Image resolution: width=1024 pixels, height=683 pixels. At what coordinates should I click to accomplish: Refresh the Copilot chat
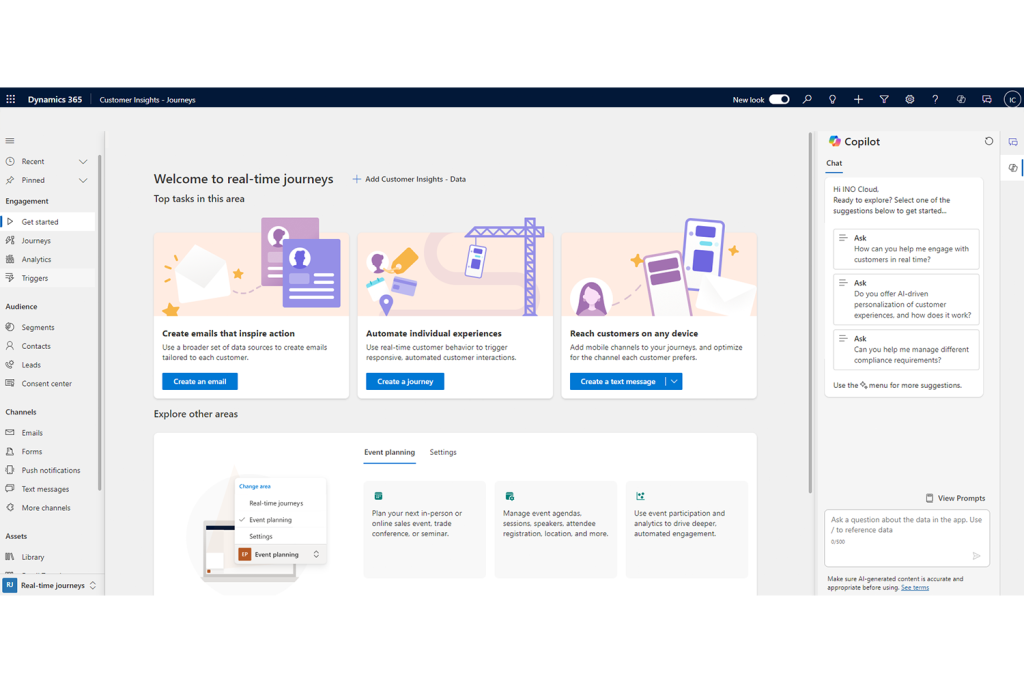(989, 141)
